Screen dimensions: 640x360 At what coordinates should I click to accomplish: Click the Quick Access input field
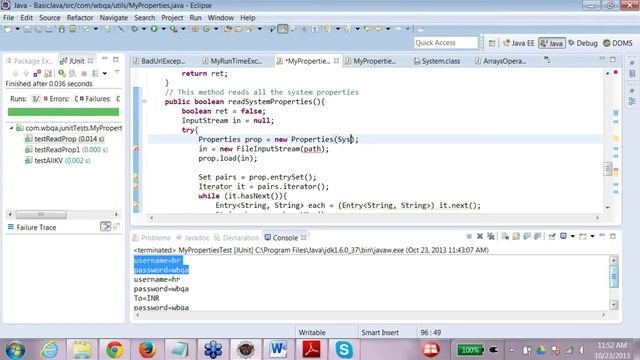coord(445,43)
